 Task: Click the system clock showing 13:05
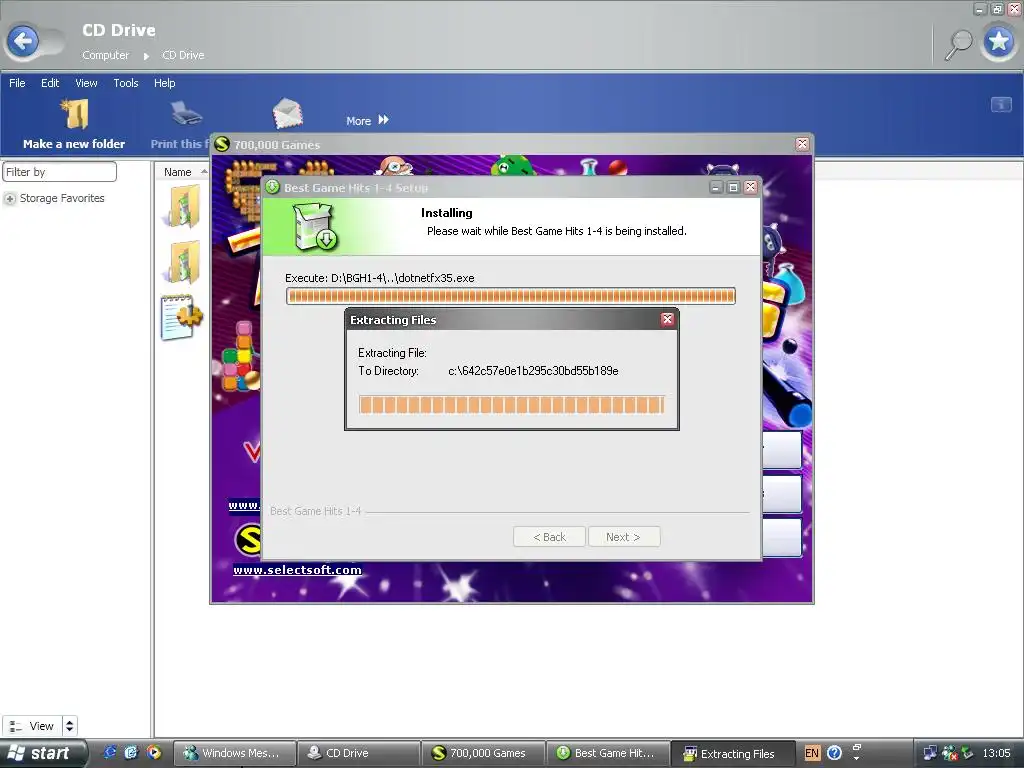996,753
